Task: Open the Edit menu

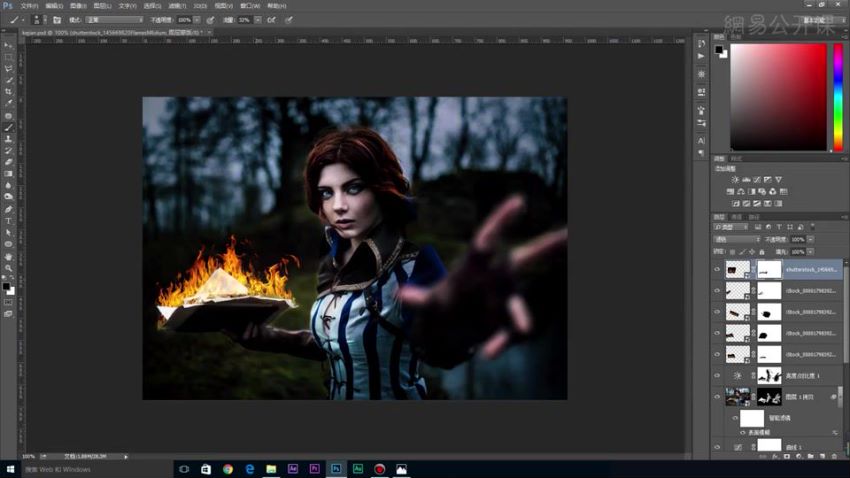Action: [54, 6]
